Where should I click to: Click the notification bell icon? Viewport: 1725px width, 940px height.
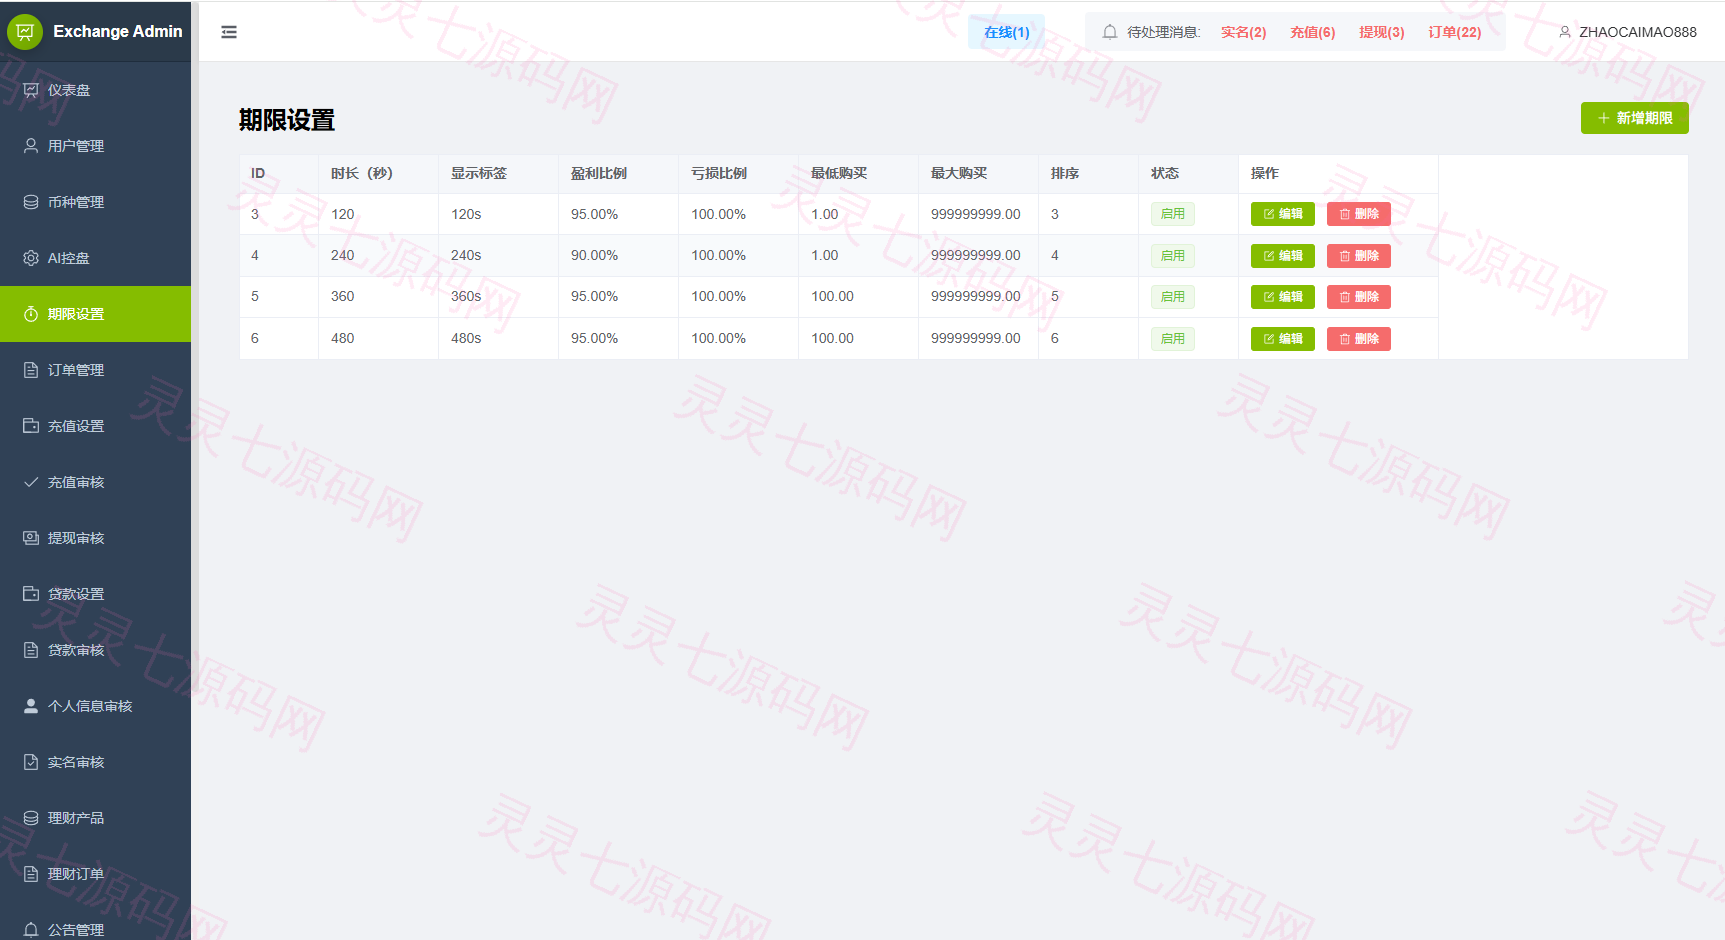1110,32
